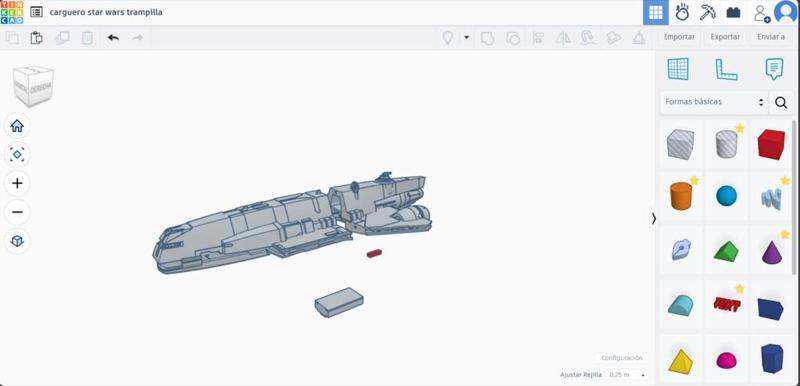Click the shapes panel scrollbar

click(793, 196)
